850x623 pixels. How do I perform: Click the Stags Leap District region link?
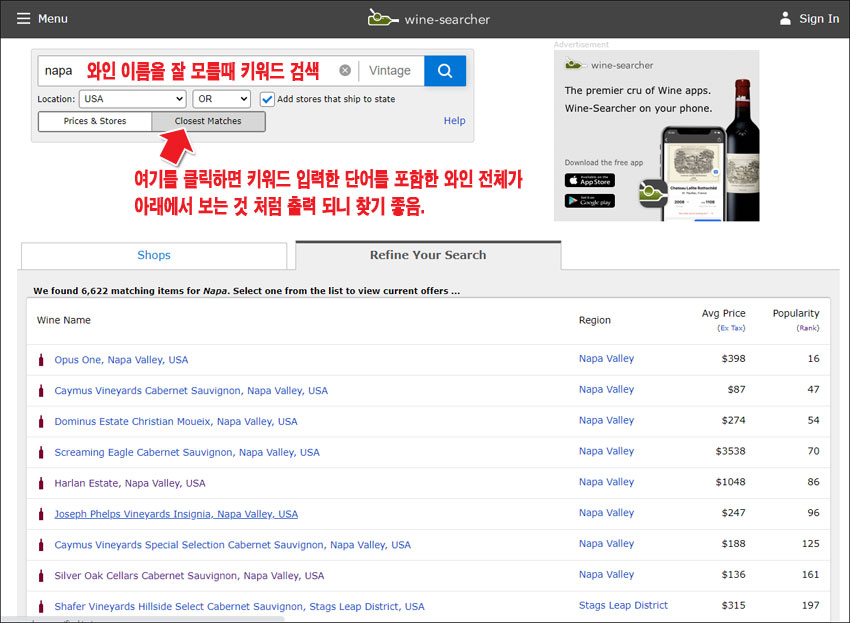[623, 606]
